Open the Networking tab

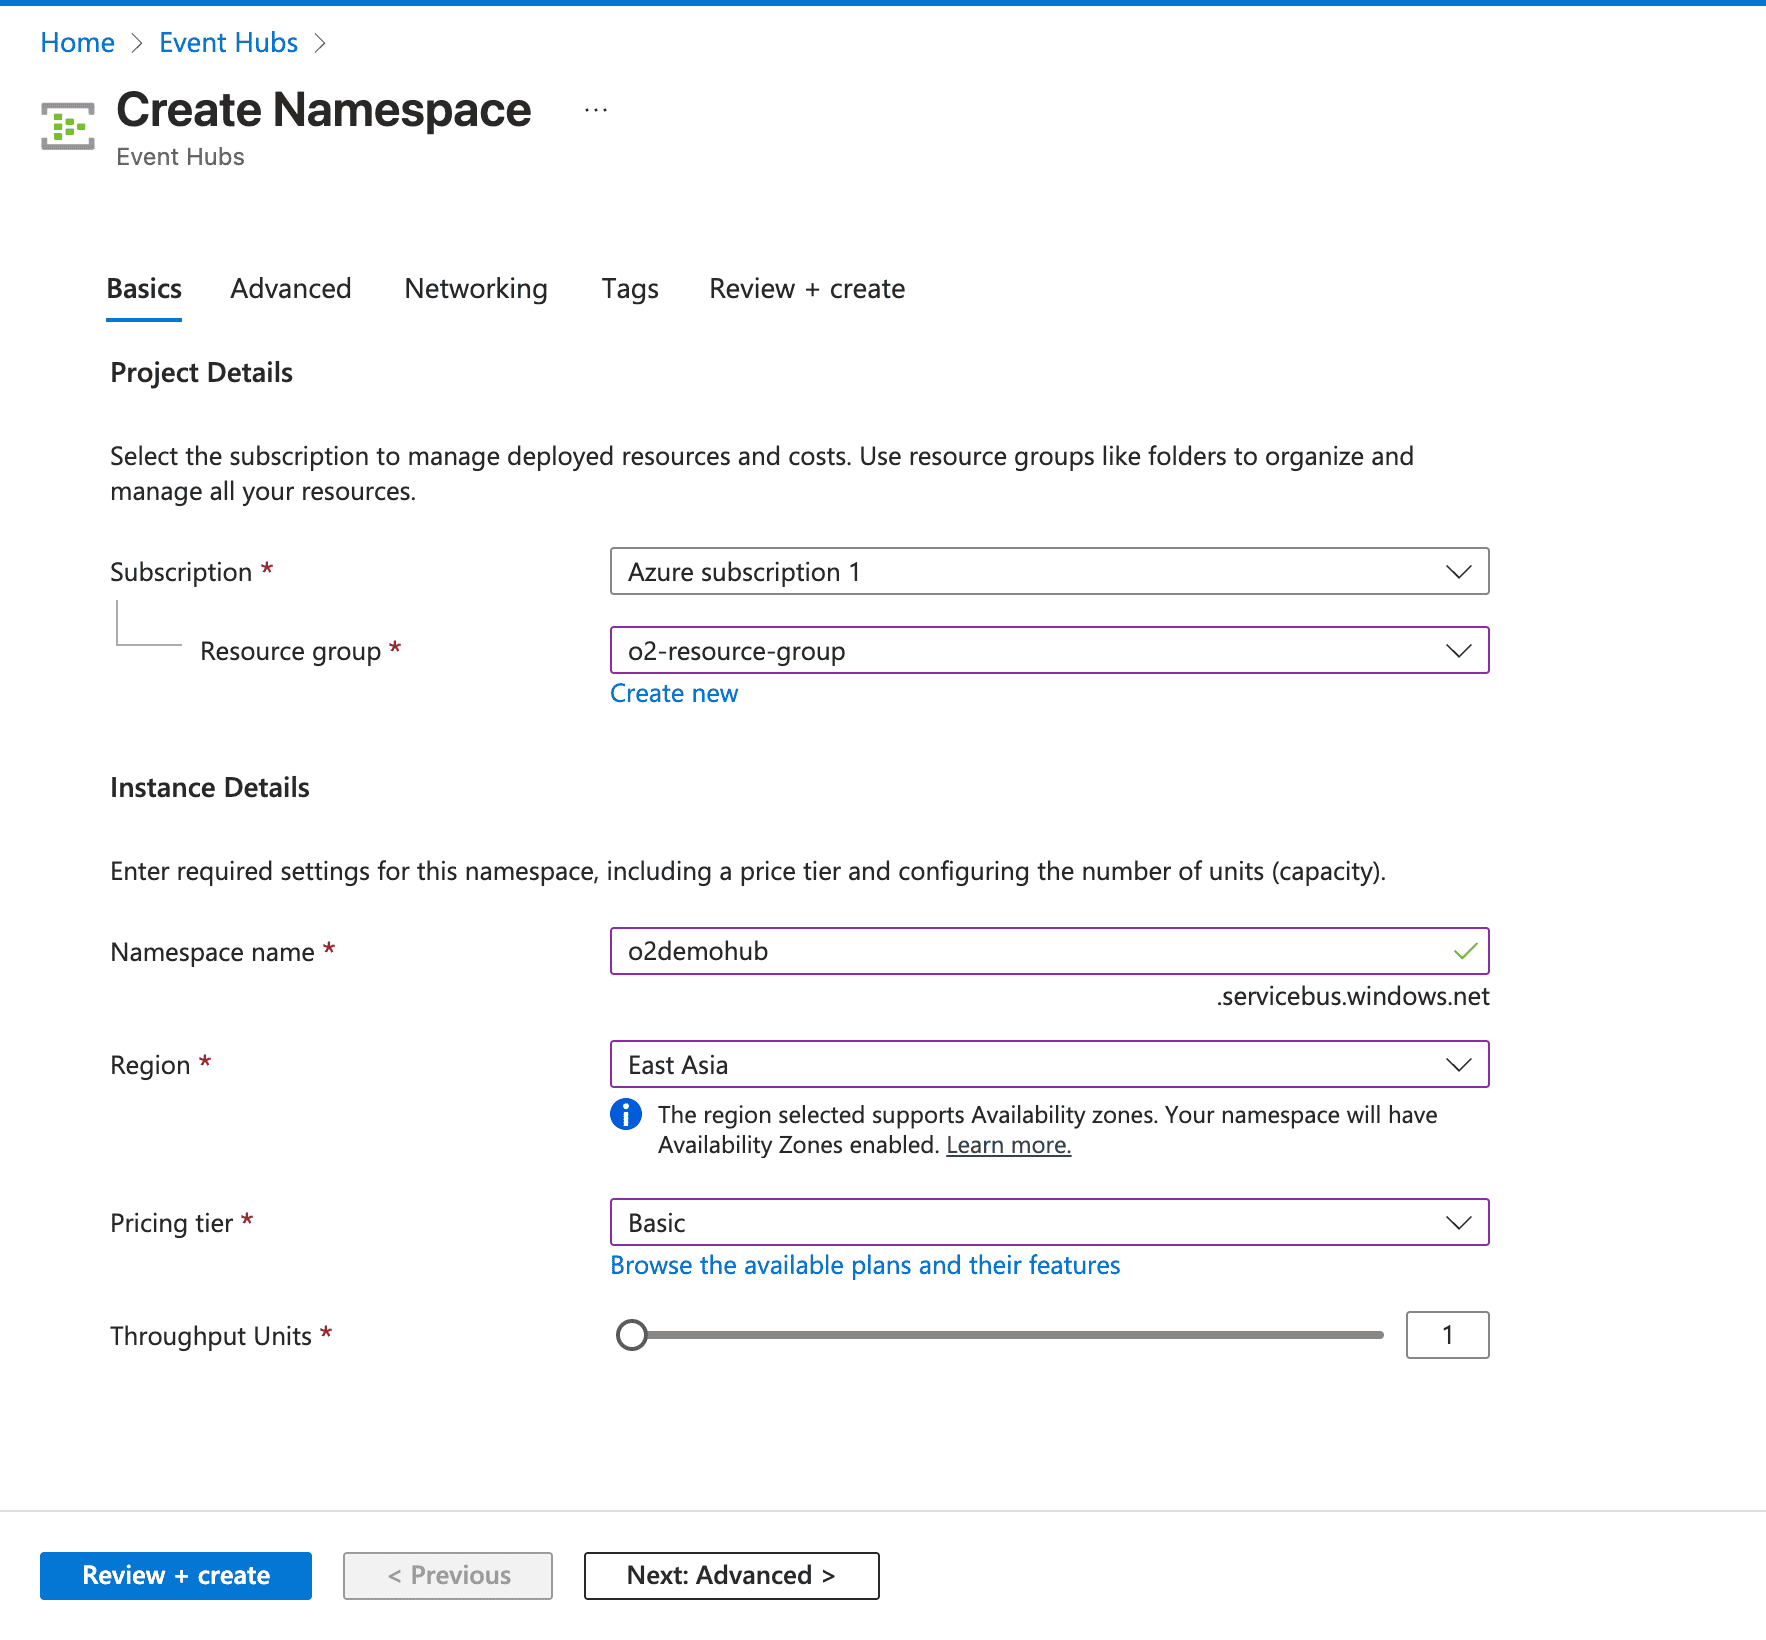tap(475, 289)
